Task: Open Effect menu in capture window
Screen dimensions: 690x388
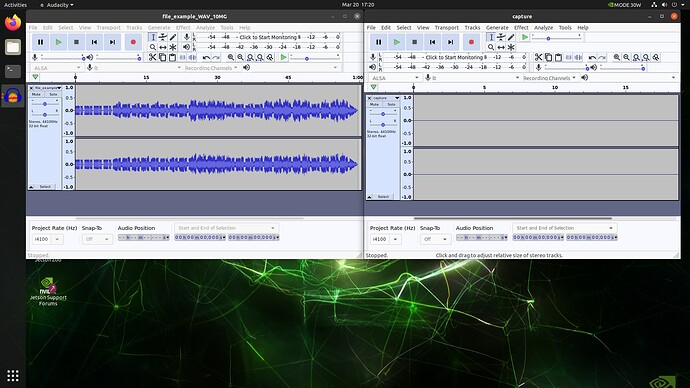Action: tap(521, 27)
